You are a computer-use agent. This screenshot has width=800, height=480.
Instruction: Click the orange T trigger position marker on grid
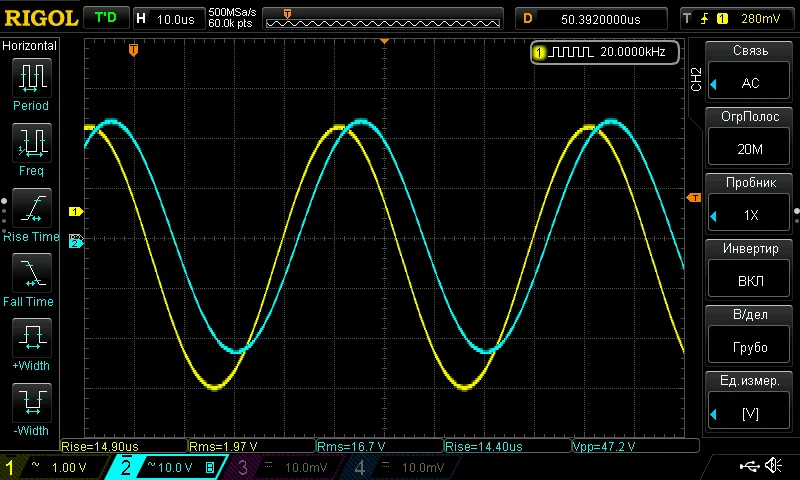(x=133, y=49)
